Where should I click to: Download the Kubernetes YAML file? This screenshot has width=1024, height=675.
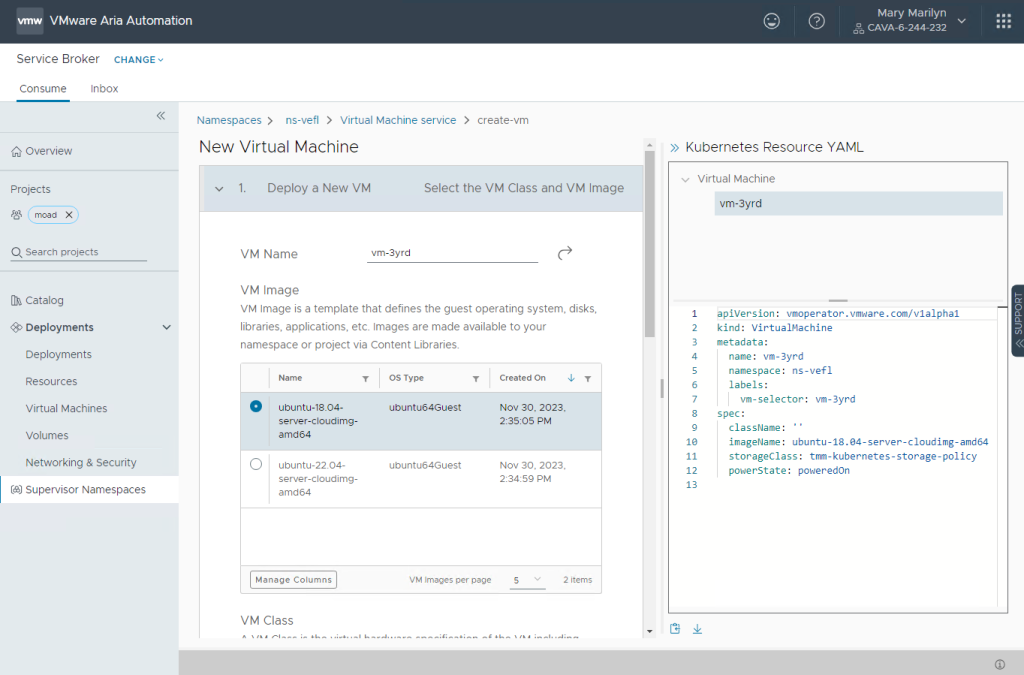point(697,629)
